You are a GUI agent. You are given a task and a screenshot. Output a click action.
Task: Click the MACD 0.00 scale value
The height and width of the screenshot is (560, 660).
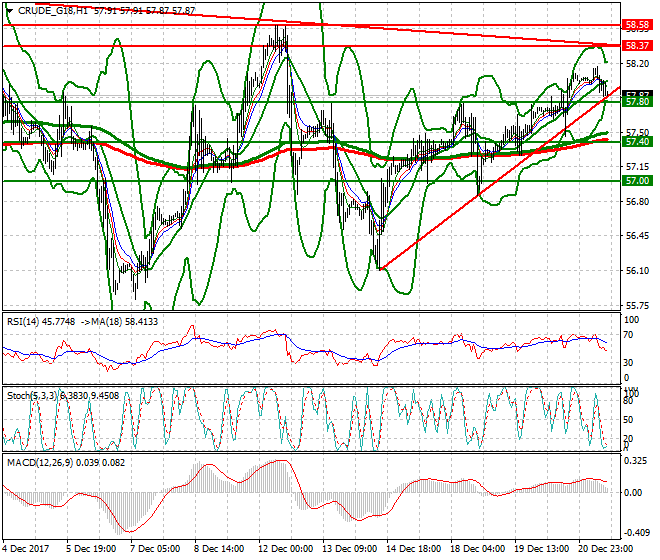(x=633, y=493)
